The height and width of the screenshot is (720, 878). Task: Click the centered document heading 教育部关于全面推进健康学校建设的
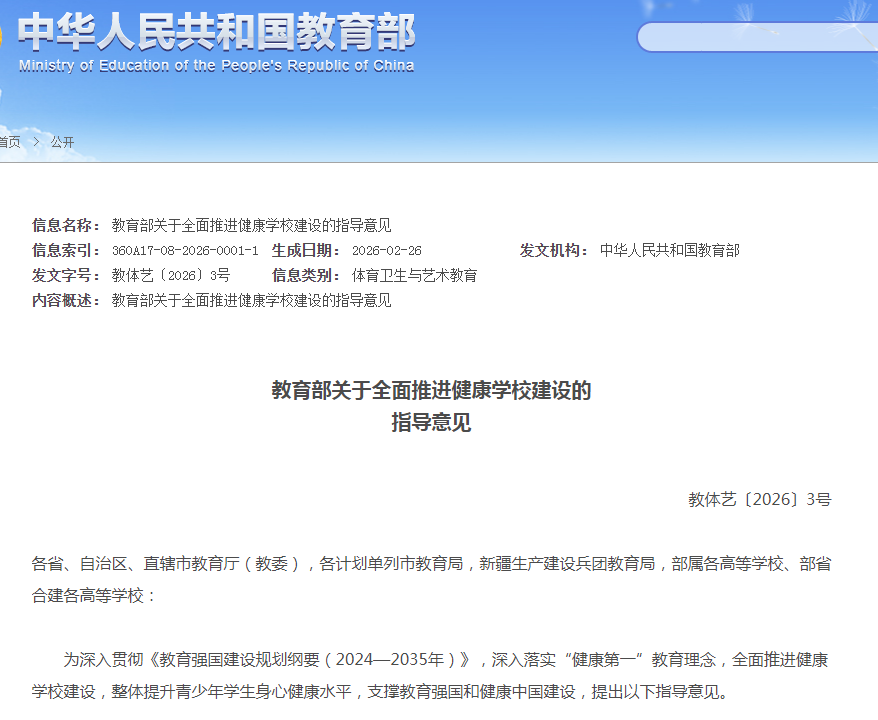coord(431,390)
